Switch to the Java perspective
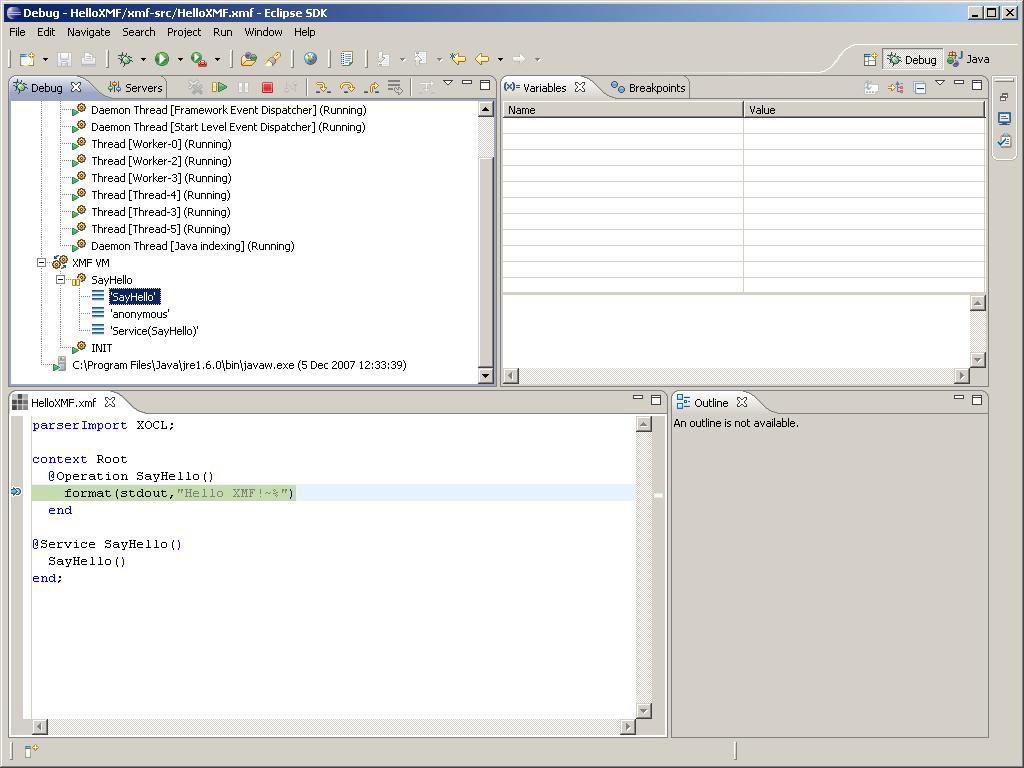 coord(968,59)
